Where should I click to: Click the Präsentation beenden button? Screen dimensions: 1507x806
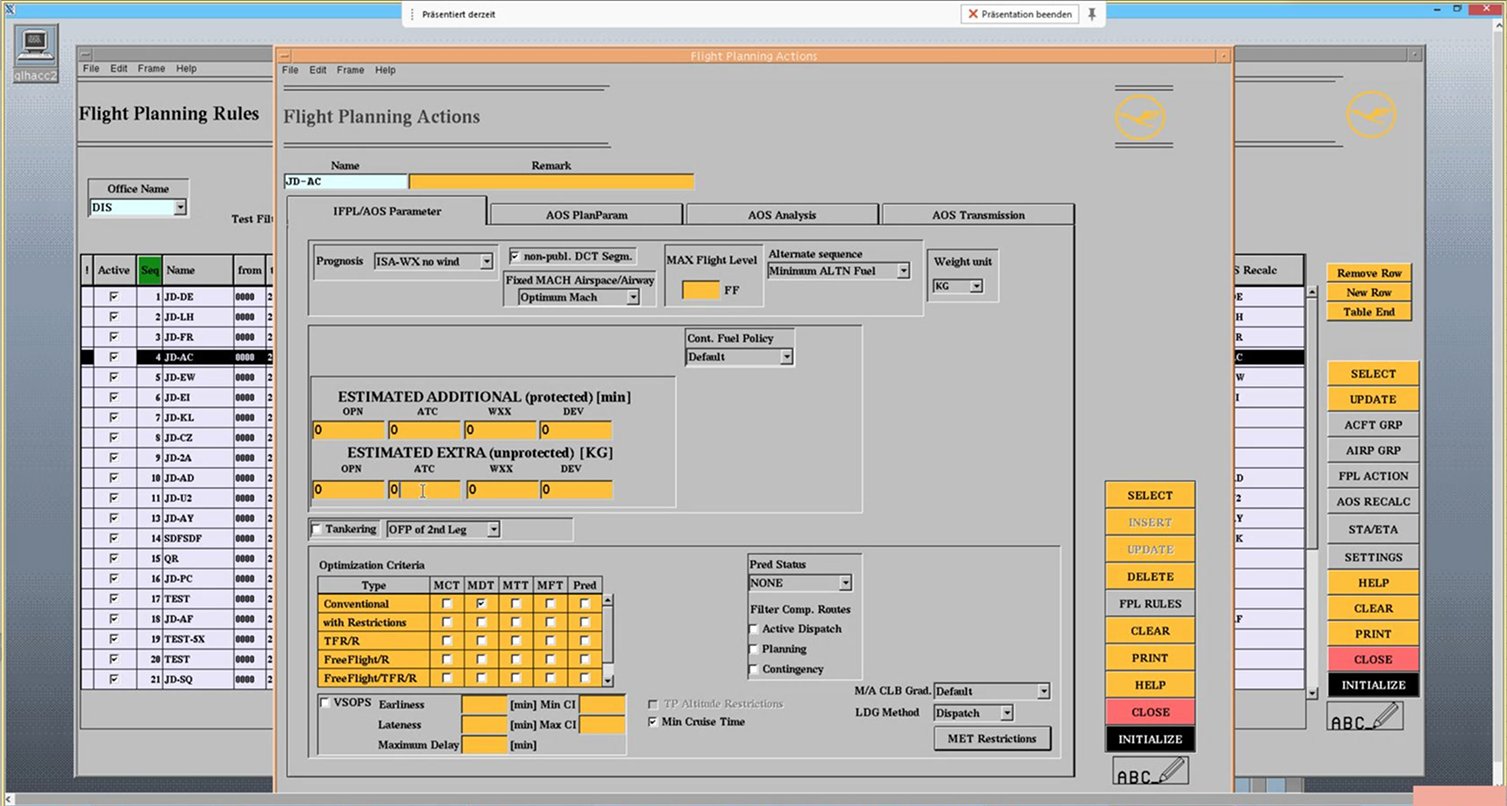pos(1020,14)
